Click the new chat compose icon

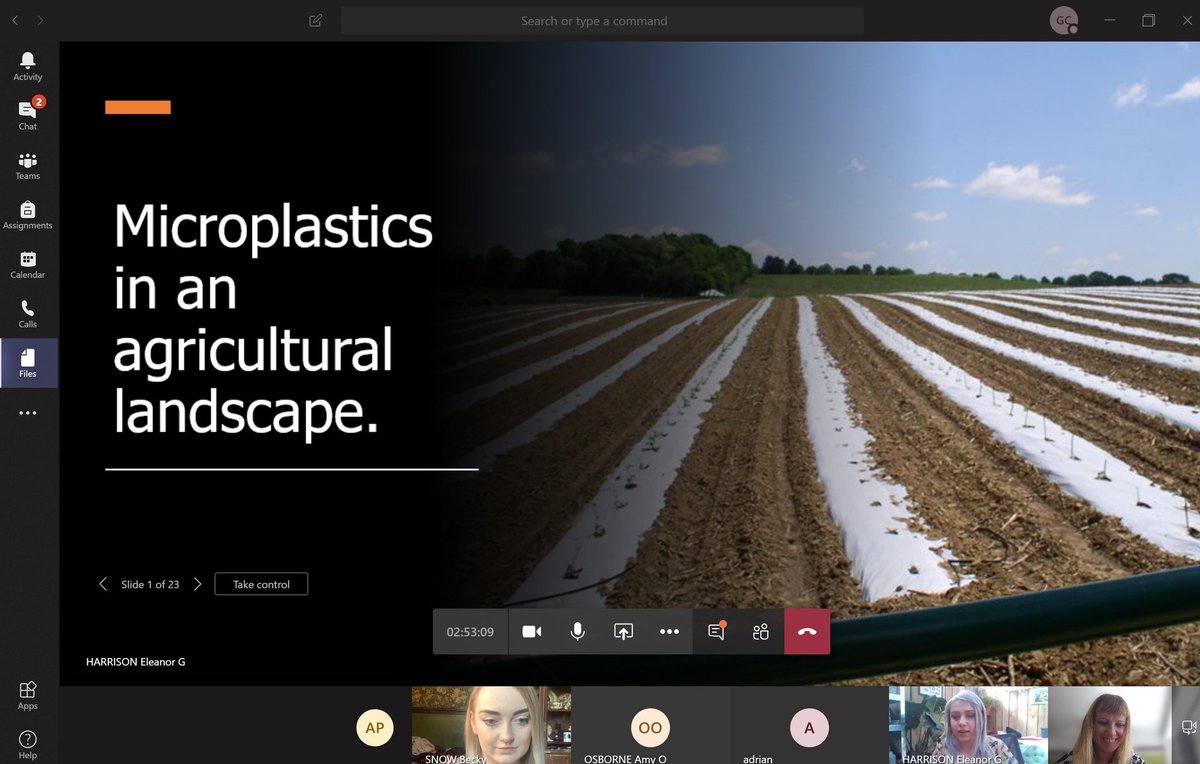316,20
